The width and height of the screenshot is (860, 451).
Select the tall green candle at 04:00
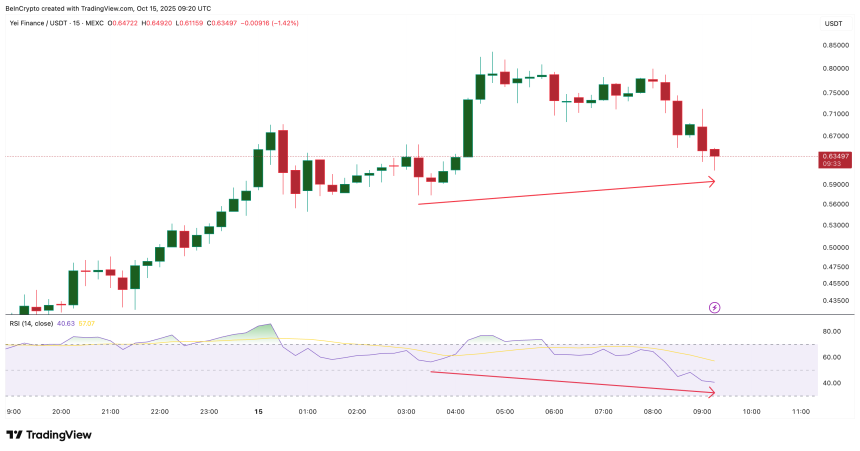468,127
